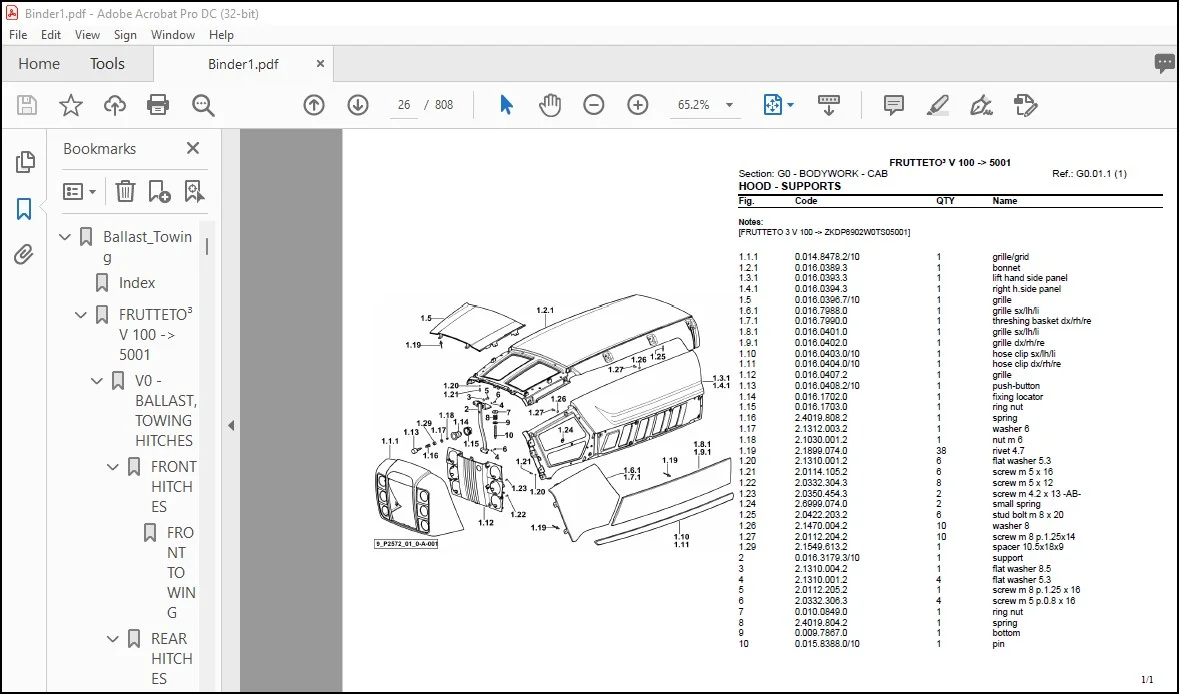
Task: Click the cloud upload icon
Action: (x=114, y=105)
